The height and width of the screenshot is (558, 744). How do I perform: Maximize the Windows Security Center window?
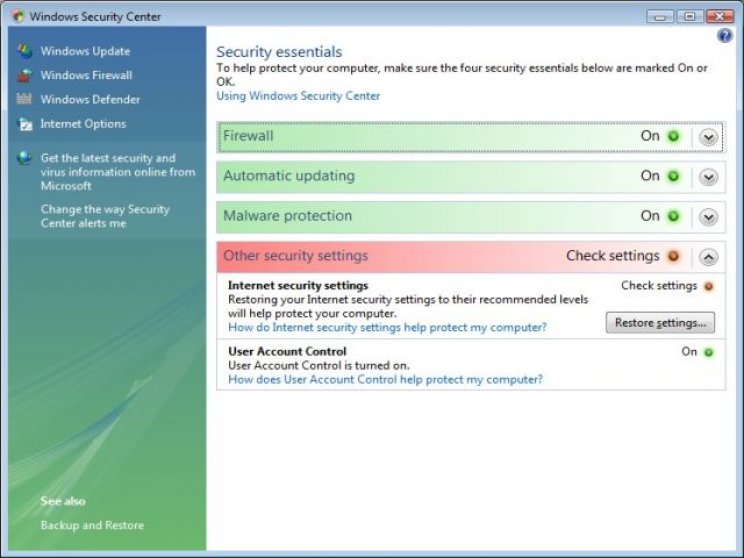tap(690, 17)
